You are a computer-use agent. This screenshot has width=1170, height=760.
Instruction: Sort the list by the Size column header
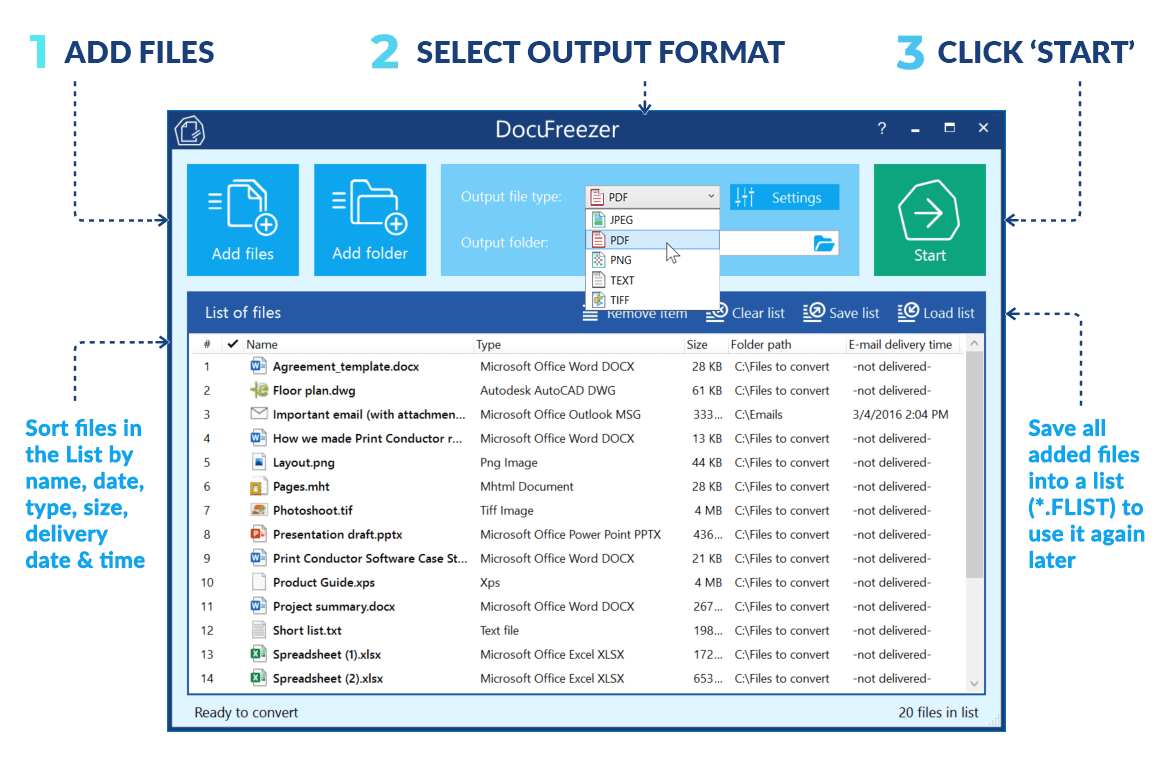(x=697, y=344)
